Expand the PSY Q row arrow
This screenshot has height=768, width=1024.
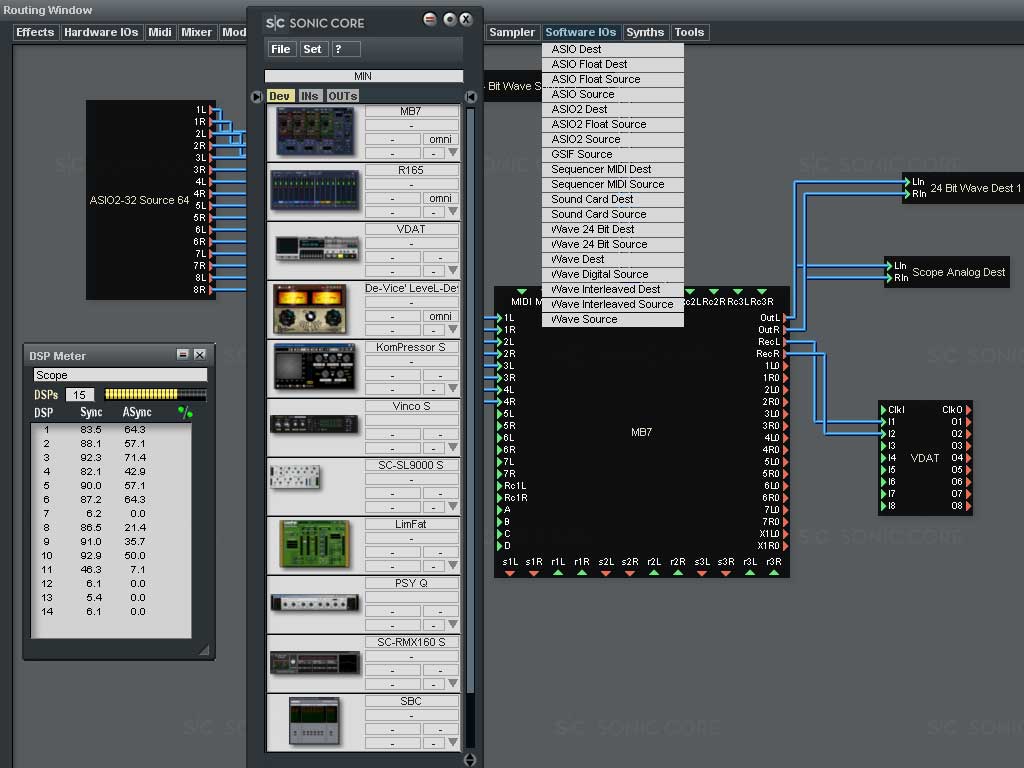[x=453, y=624]
